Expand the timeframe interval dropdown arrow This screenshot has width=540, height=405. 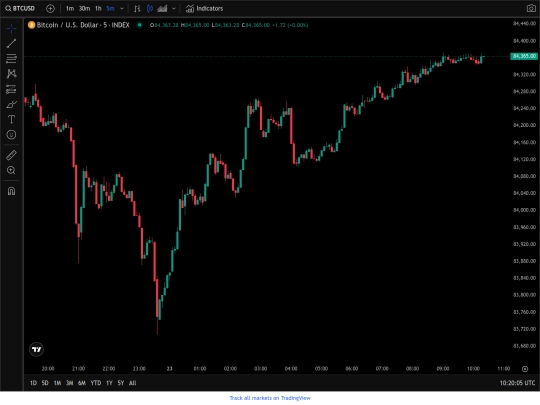click(122, 9)
